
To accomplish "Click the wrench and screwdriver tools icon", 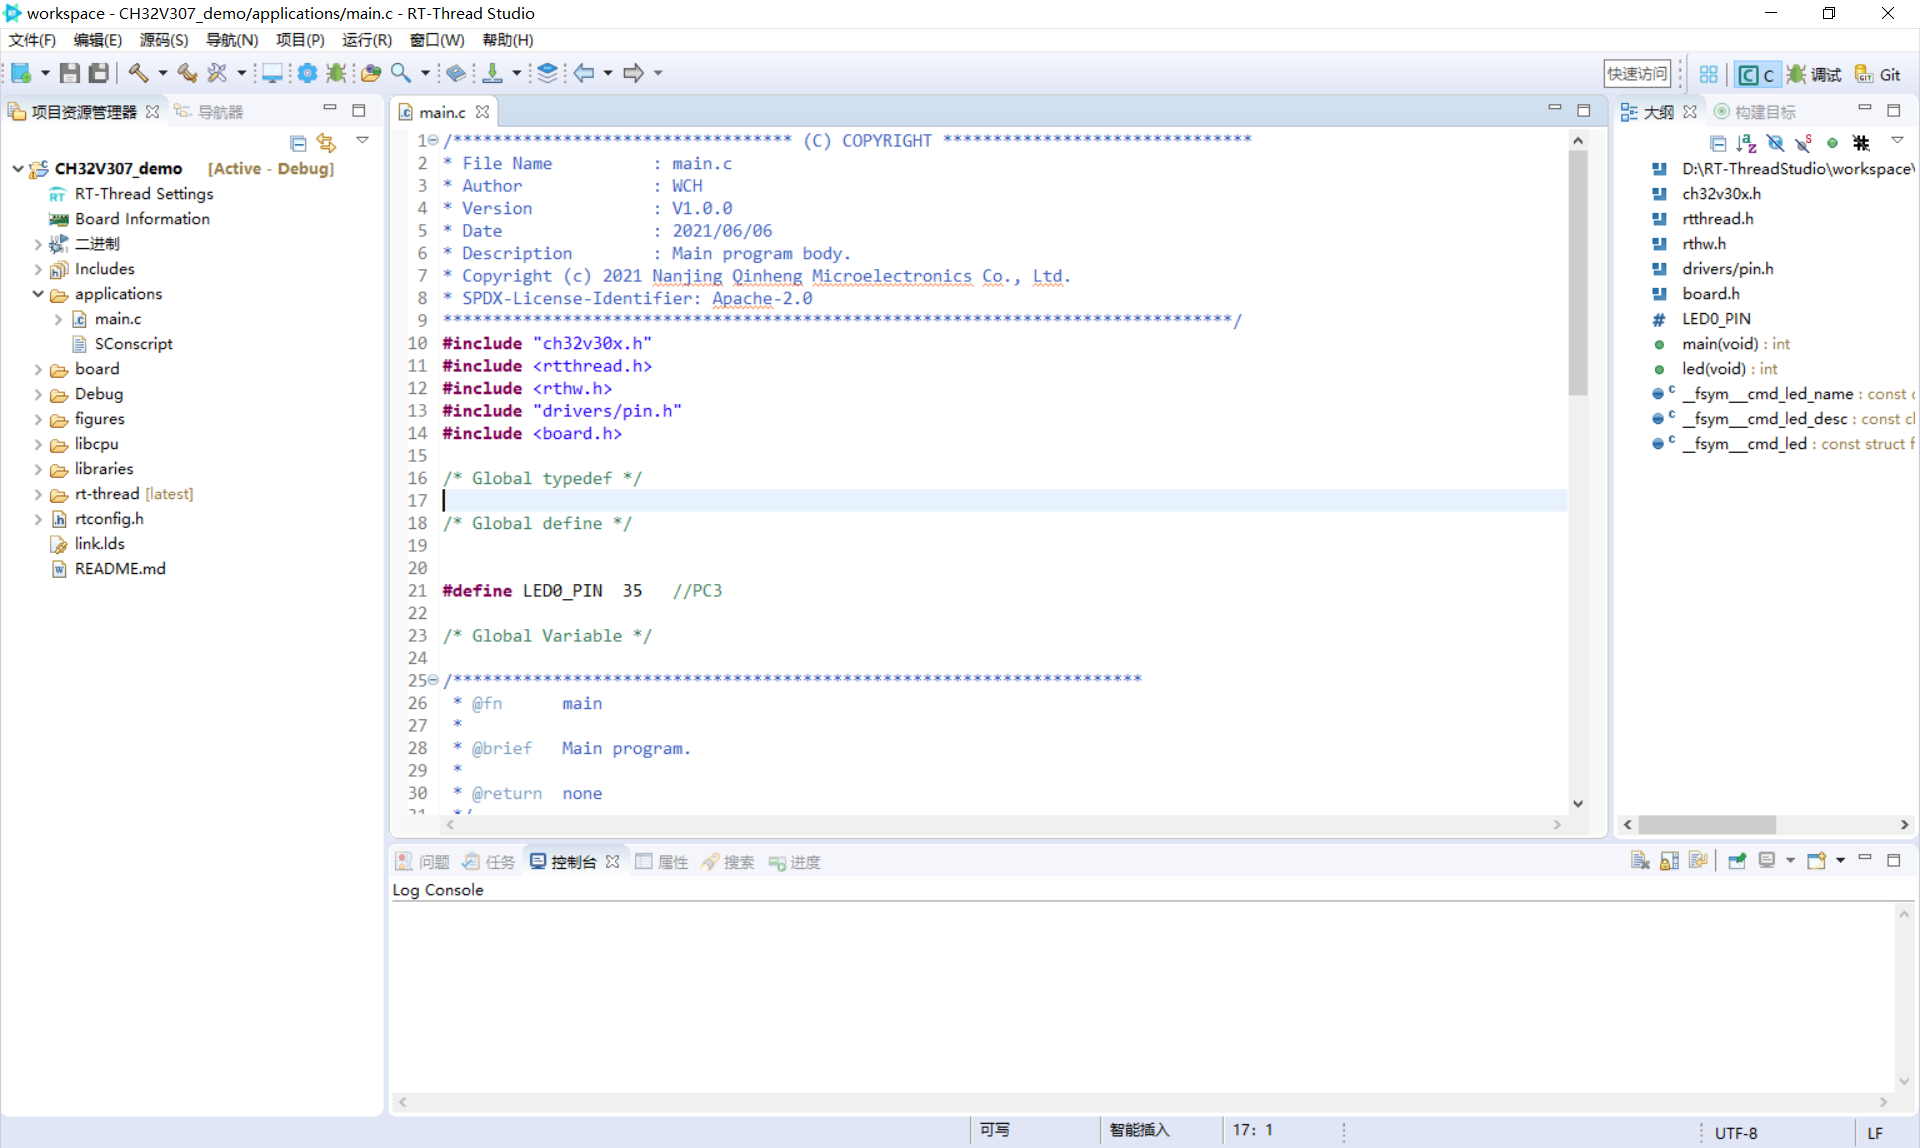I will coord(217,73).
